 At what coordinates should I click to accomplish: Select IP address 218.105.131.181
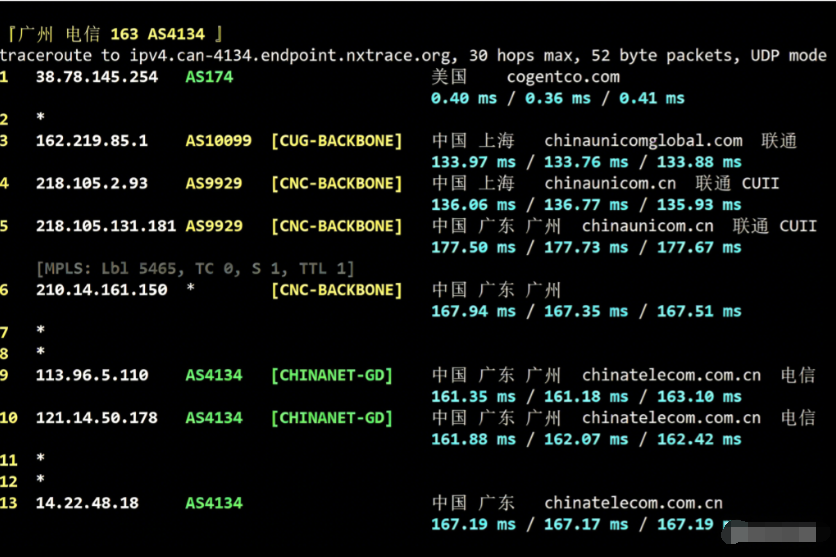point(106,226)
